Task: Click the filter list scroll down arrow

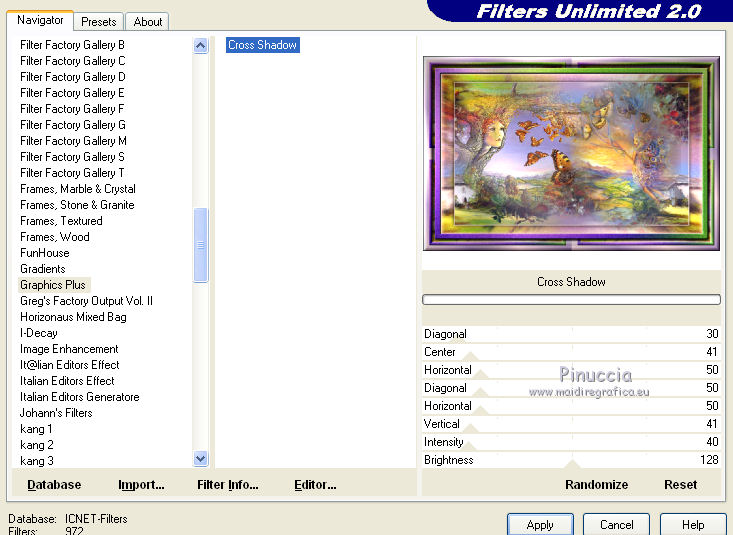Action: [201, 459]
